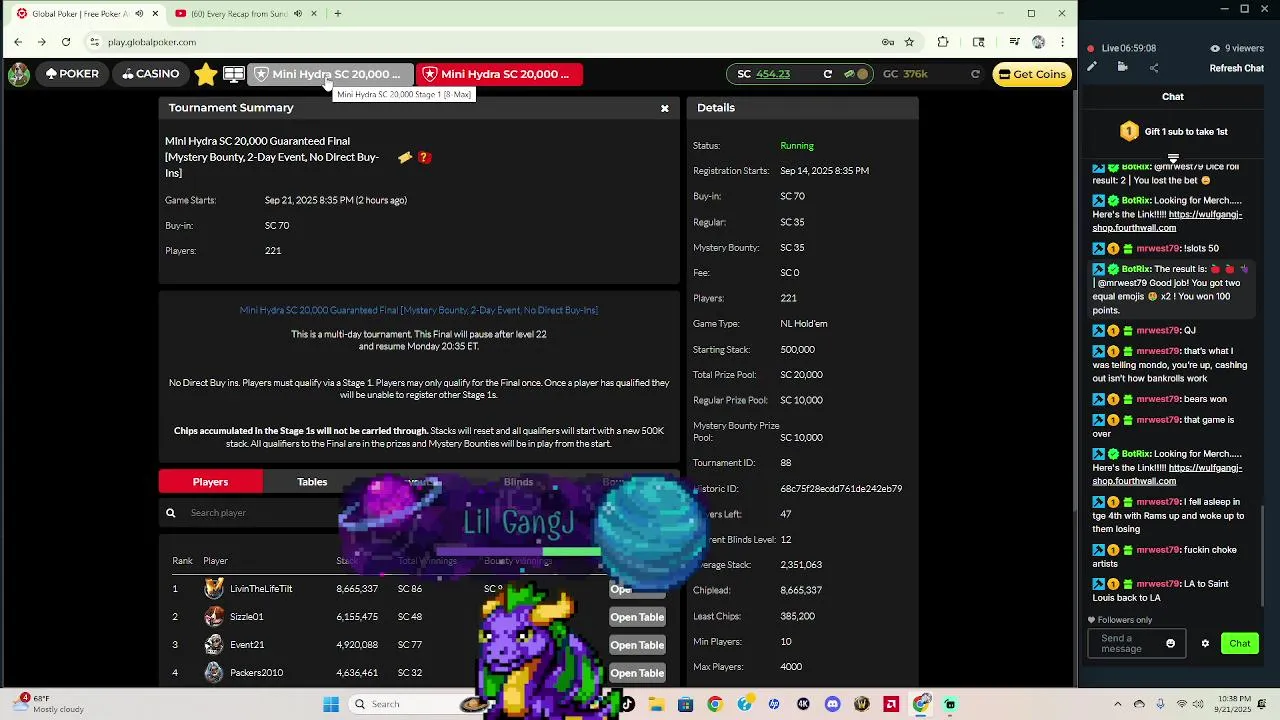The width and height of the screenshot is (1280, 720).
Task: Open the POKER lobby button
Action: click(72, 74)
